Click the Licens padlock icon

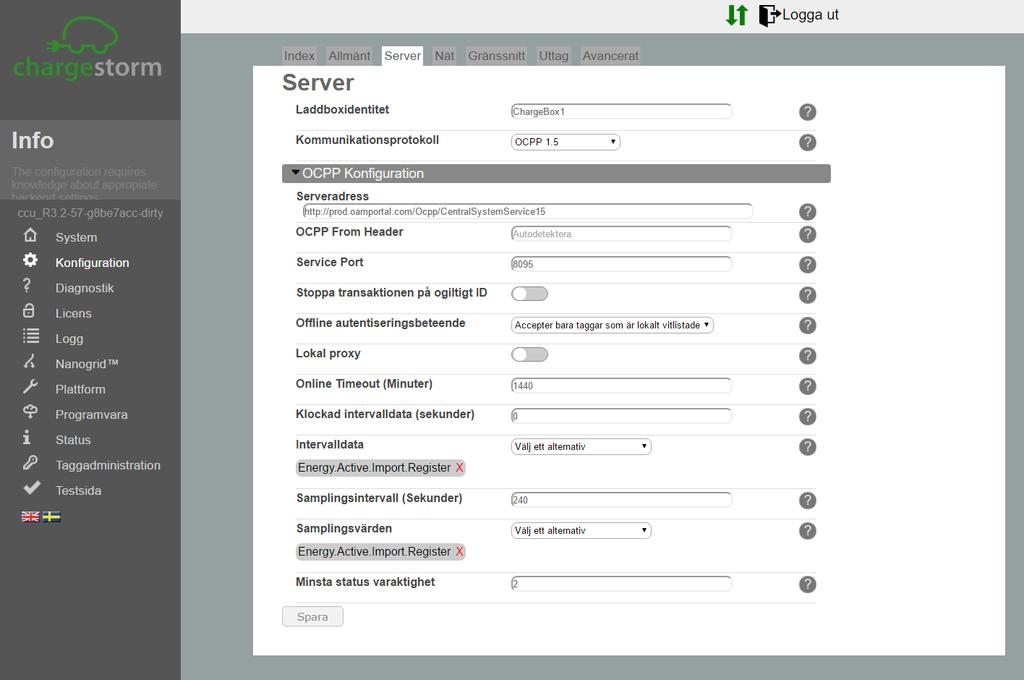29,311
